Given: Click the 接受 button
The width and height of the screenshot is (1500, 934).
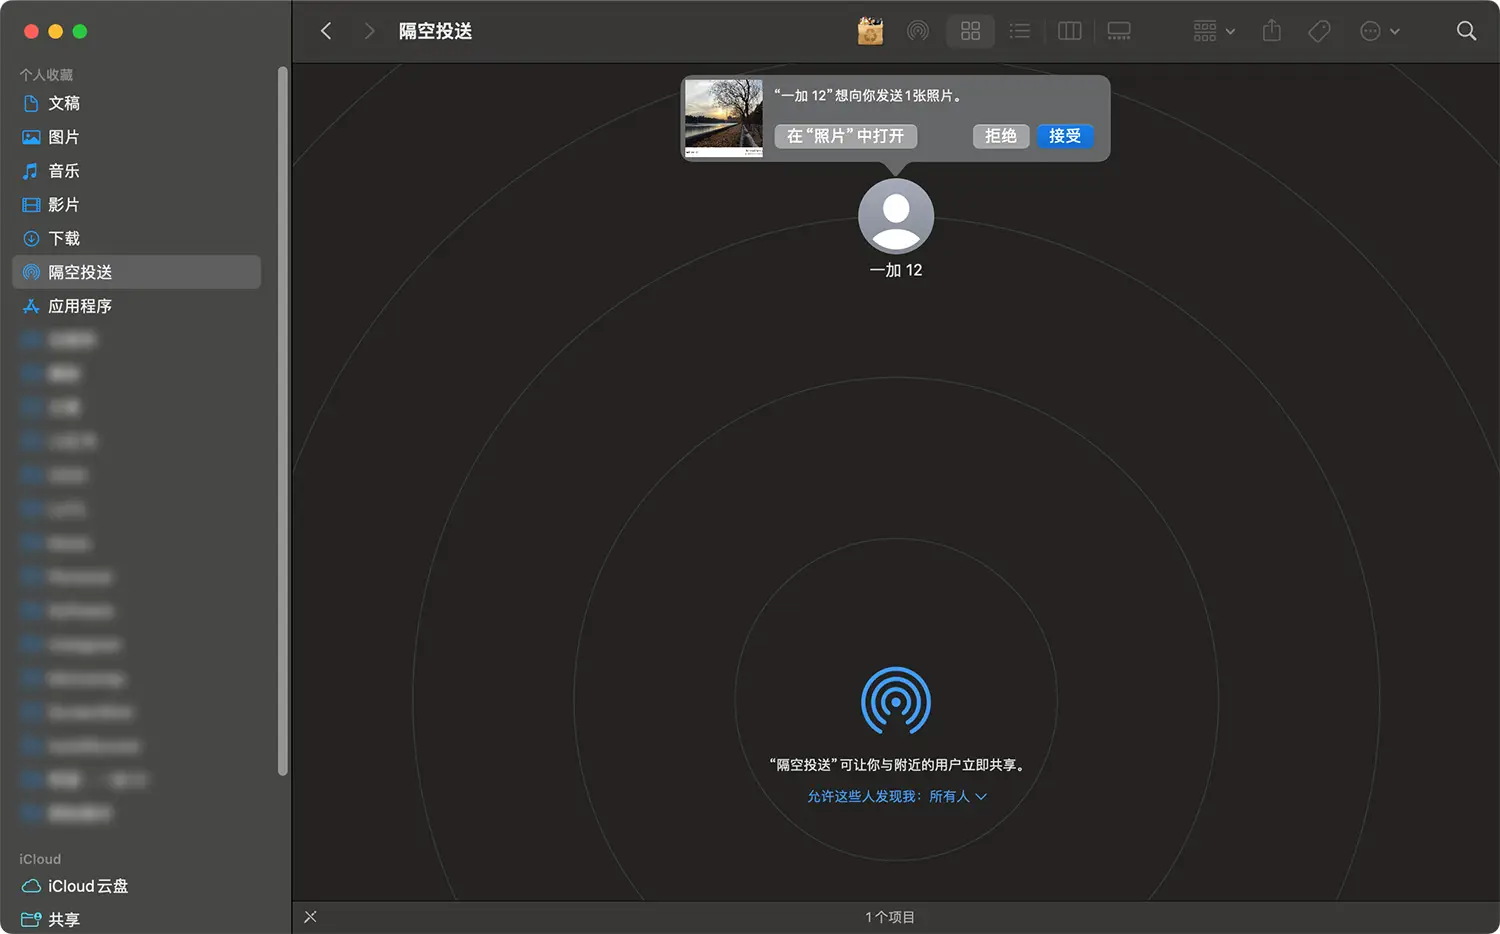Looking at the screenshot, I should coord(1065,136).
